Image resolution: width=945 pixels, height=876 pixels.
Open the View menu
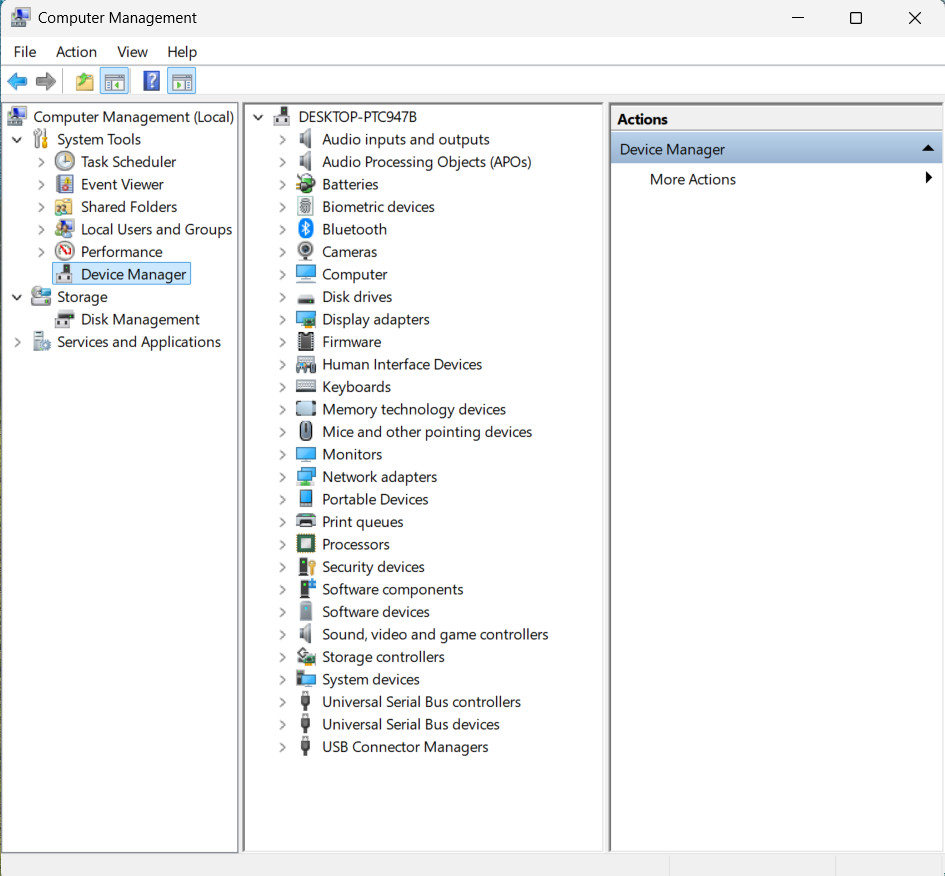click(132, 52)
